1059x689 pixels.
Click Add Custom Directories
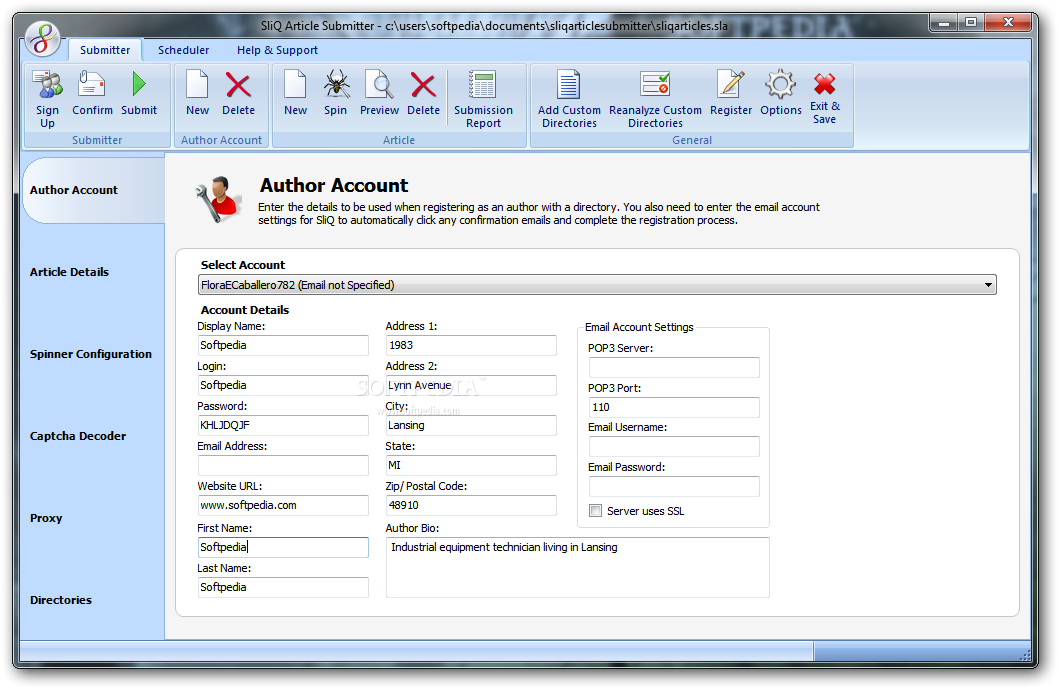569,99
